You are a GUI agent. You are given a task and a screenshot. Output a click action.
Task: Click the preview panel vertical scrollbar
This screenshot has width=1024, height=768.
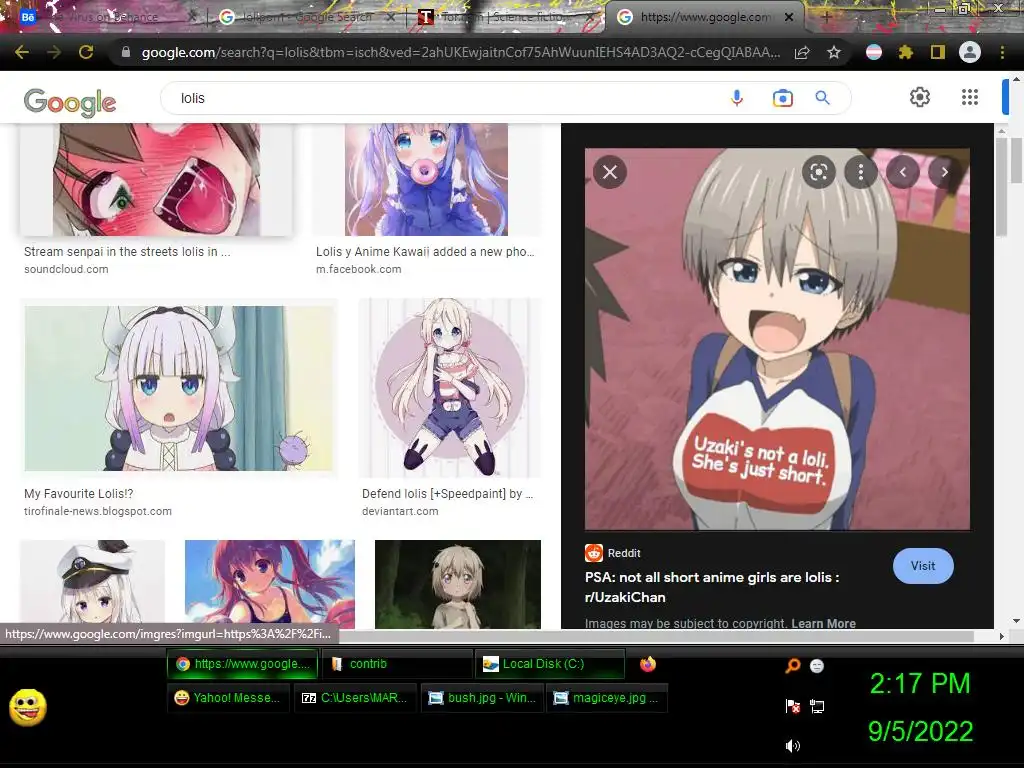point(1001,186)
